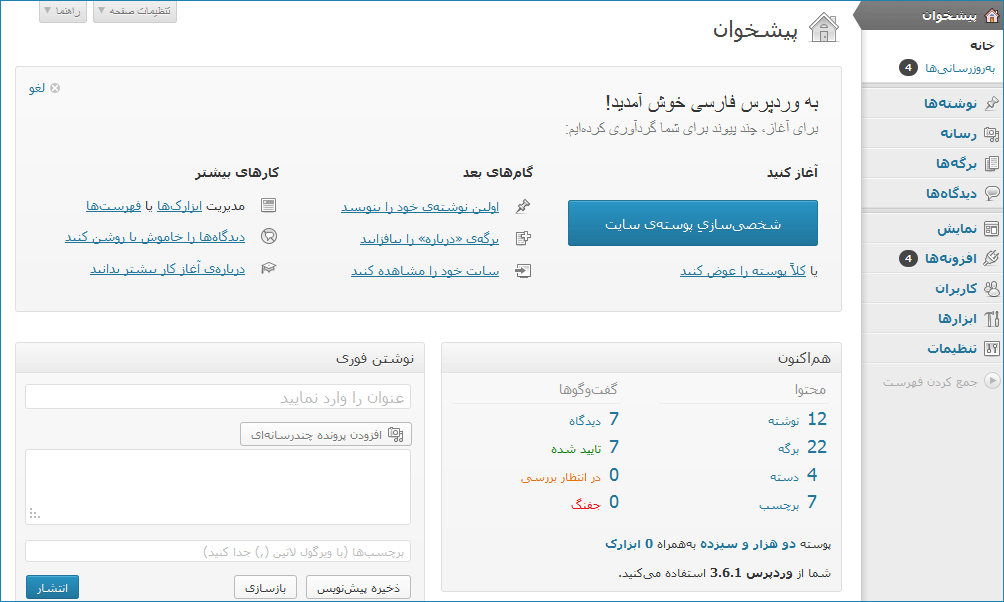1004x602 pixels.
Task: Open the تنظیمات صفحه screen options dropdown
Action: pyautogui.click(x=134, y=11)
